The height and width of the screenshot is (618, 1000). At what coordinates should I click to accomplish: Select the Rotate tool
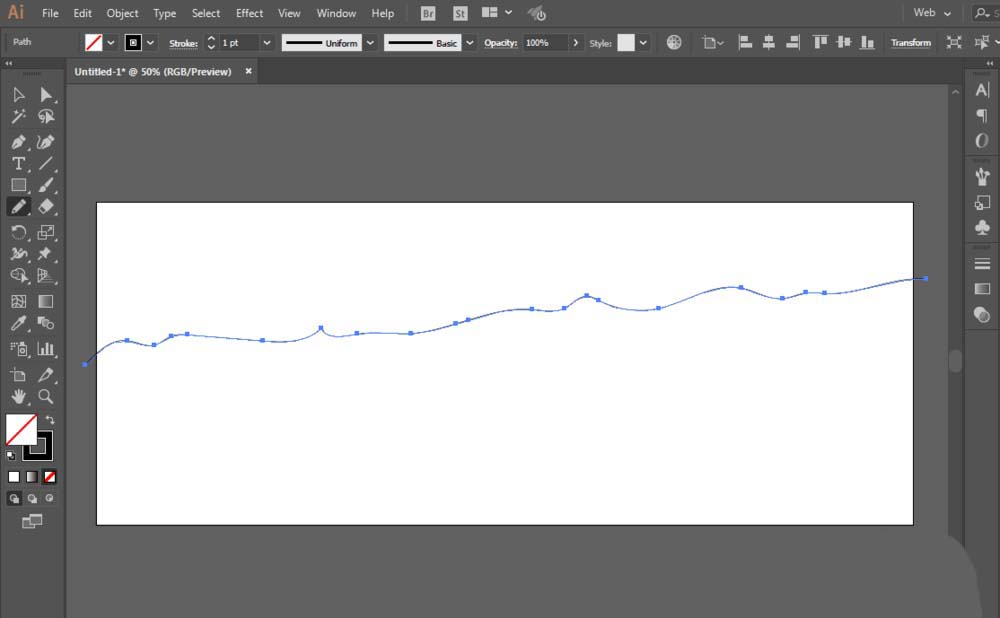[x=18, y=232]
